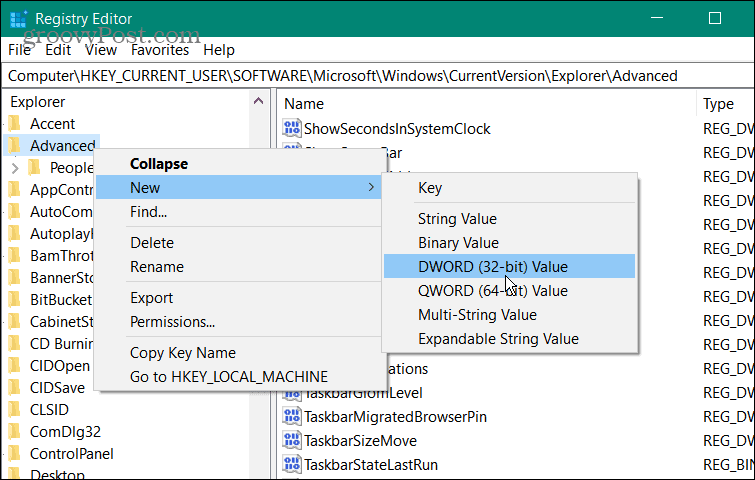Click the TaskbarStateLastRun binary value icon
The height and width of the screenshot is (480, 755).
[x=293, y=465]
